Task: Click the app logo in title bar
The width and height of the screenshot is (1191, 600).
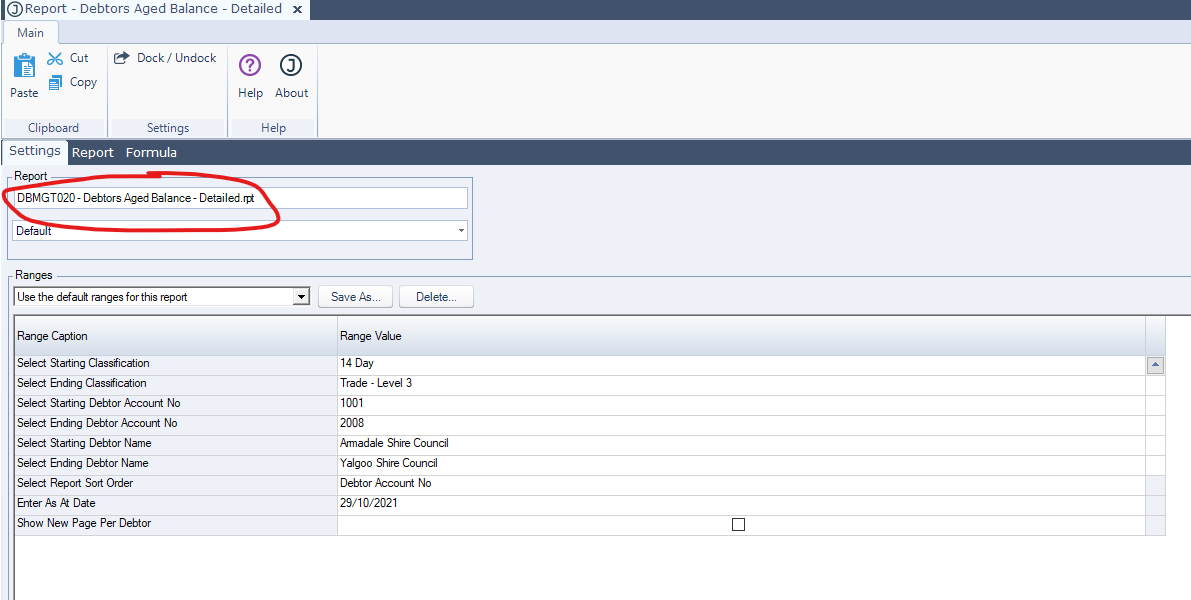Action: coord(14,9)
